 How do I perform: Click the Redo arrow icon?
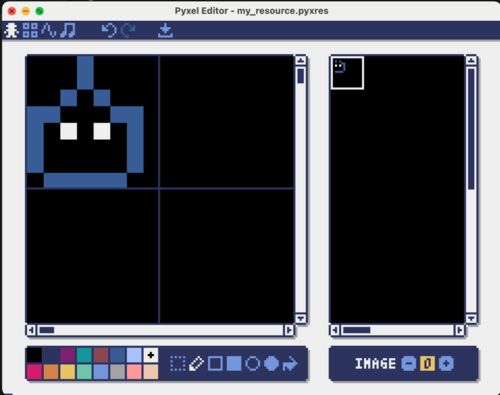pyautogui.click(x=128, y=30)
